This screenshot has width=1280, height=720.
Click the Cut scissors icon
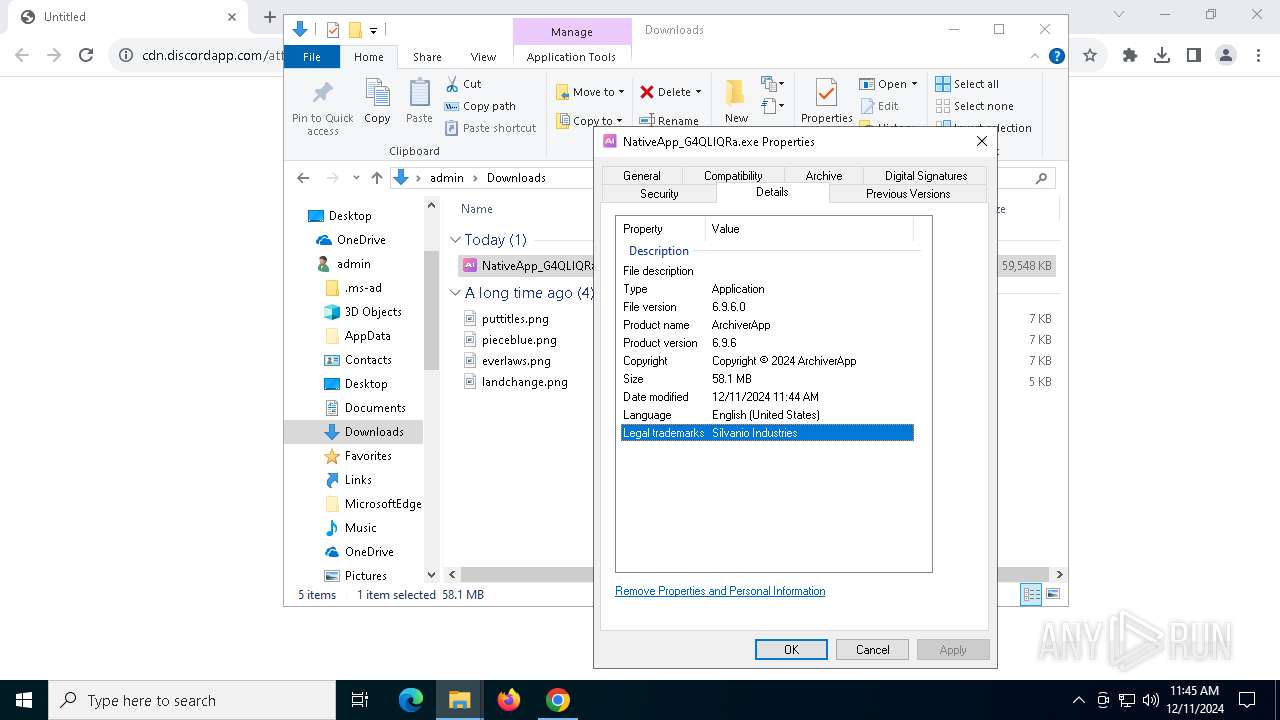click(452, 84)
